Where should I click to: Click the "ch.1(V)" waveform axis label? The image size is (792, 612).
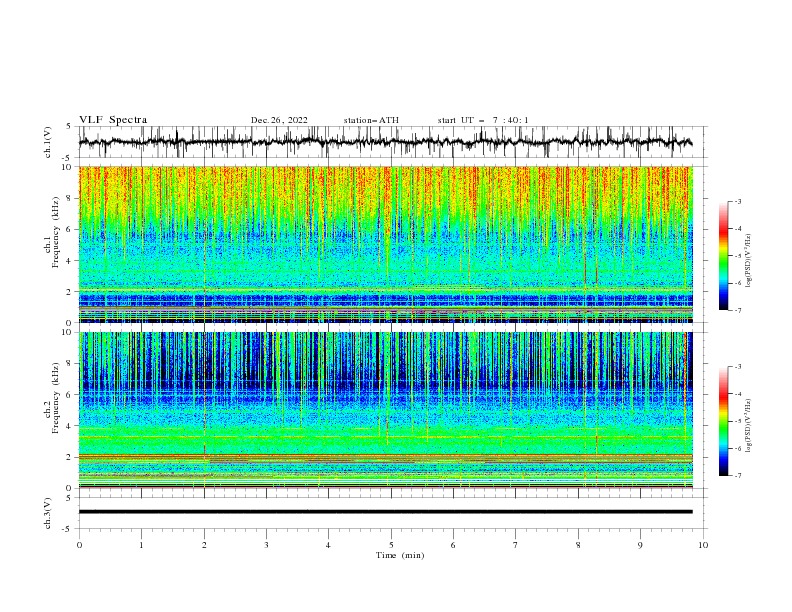click(x=48, y=142)
